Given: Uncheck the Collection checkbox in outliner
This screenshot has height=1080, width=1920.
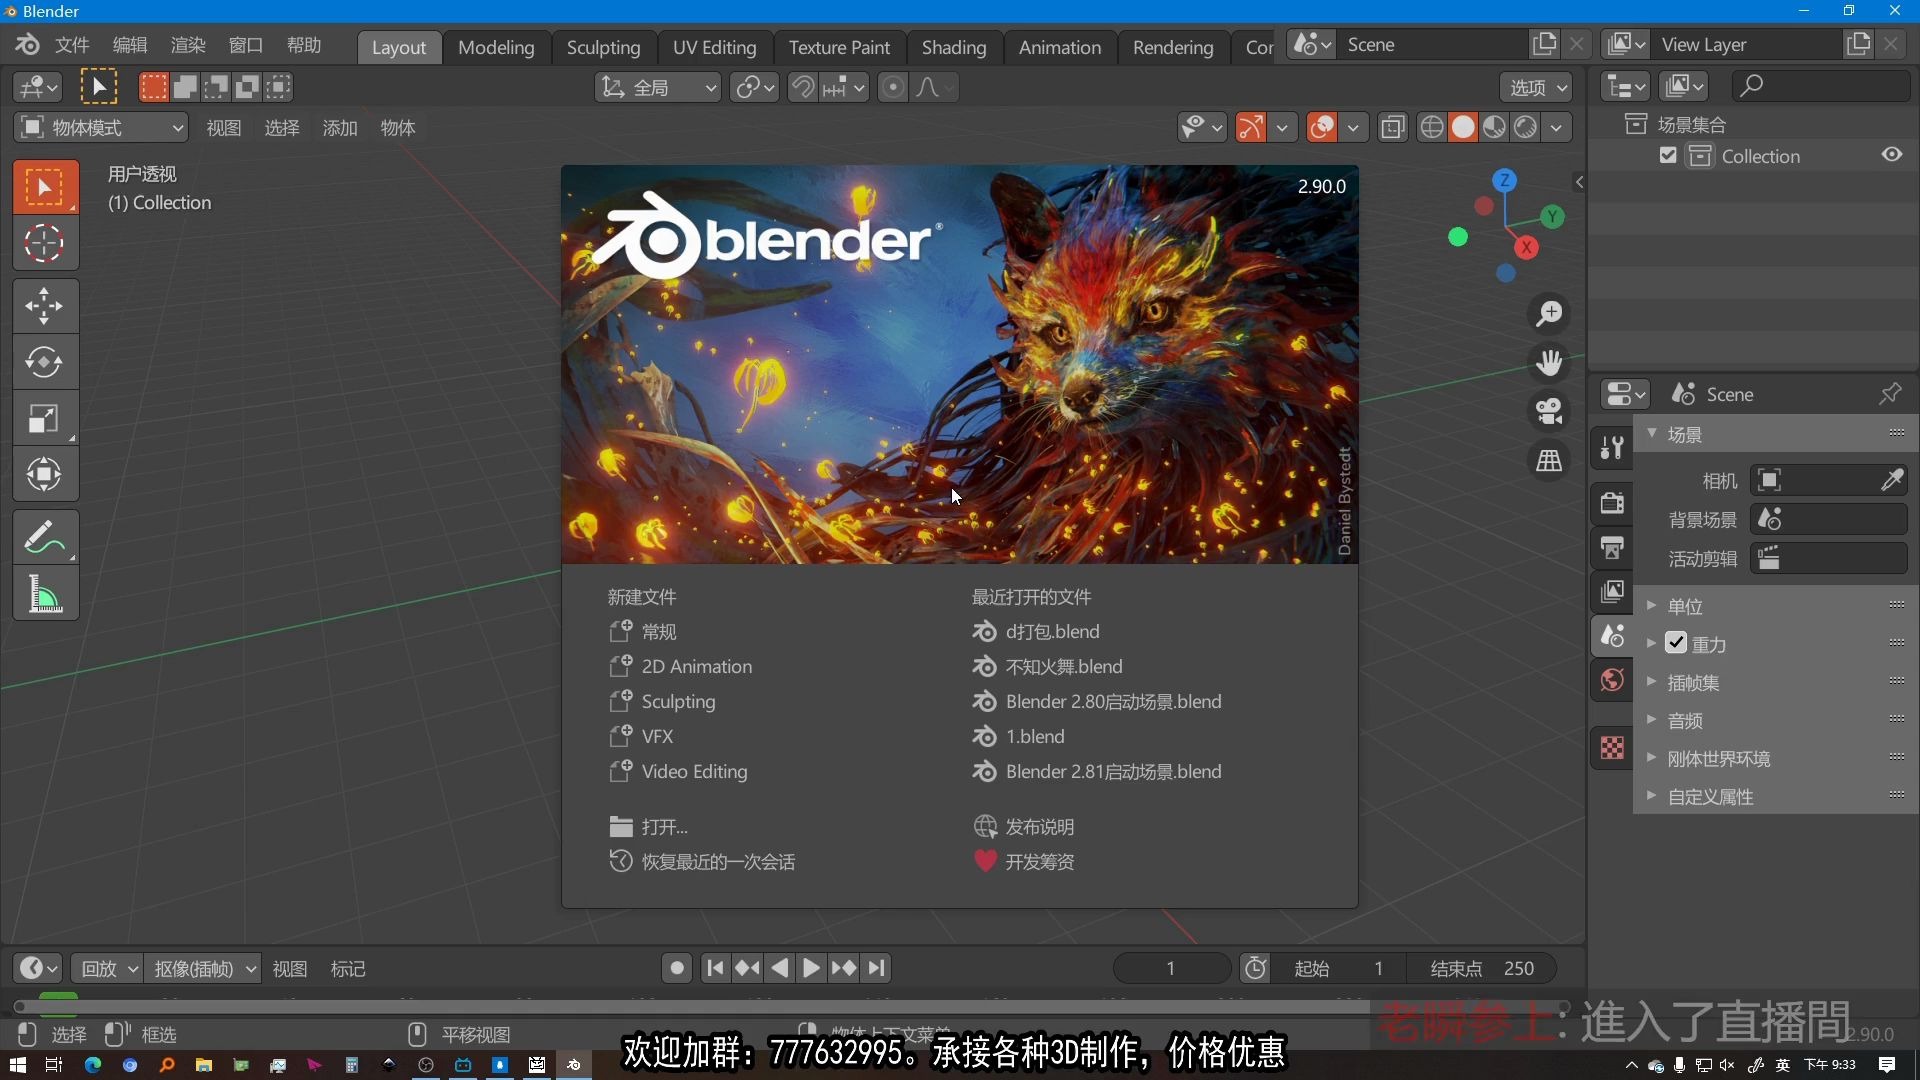Looking at the screenshot, I should pos(1668,155).
